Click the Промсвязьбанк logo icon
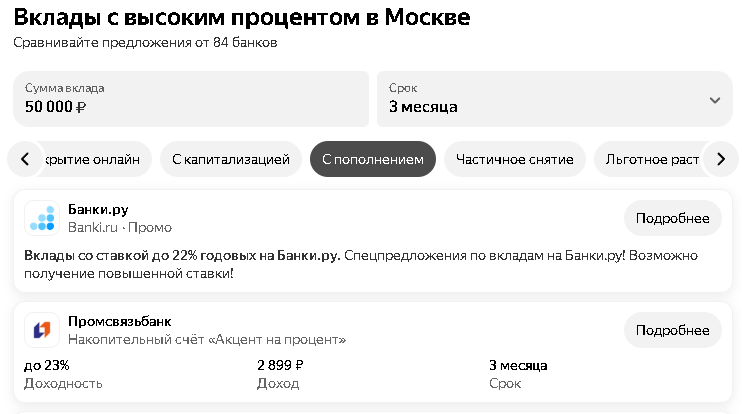Viewport: 742px width, 414px height. coord(42,329)
